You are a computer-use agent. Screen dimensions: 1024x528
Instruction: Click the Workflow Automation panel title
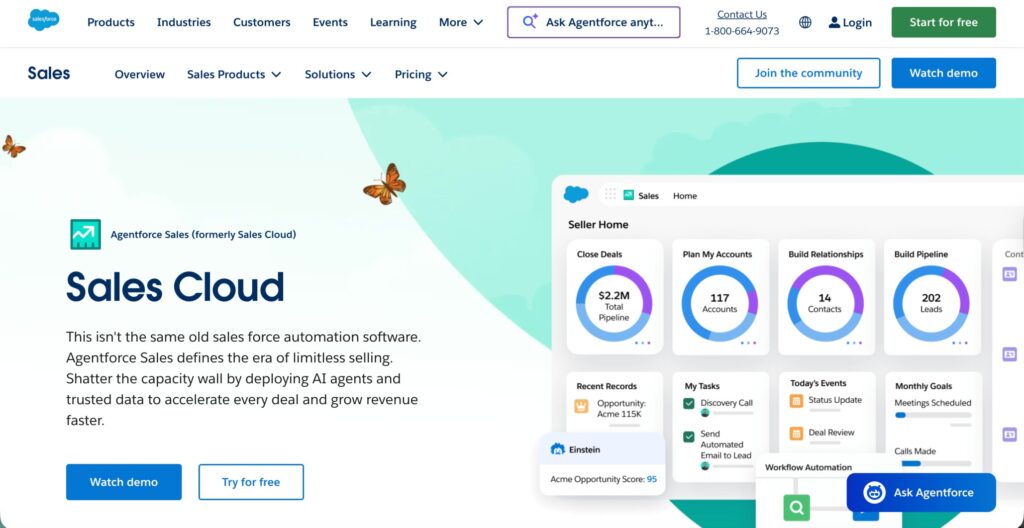point(808,467)
